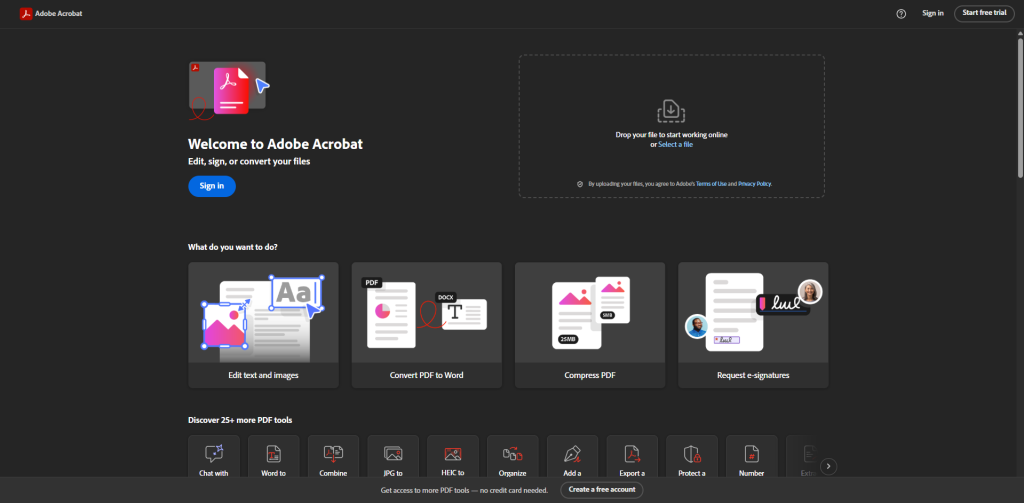The height and width of the screenshot is (503, 1024).
Task: Open the Request e-signatures card
Action: point(753,325)
